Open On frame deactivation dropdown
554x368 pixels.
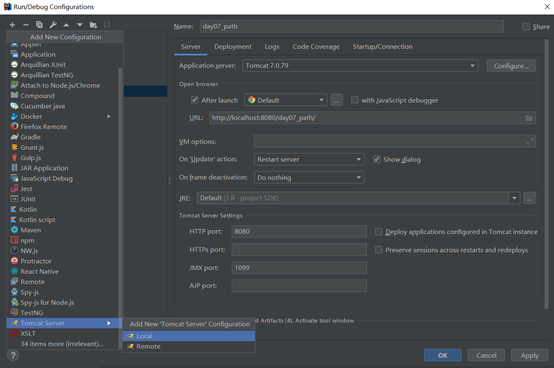pyautogui.click(x=309, y=177)
